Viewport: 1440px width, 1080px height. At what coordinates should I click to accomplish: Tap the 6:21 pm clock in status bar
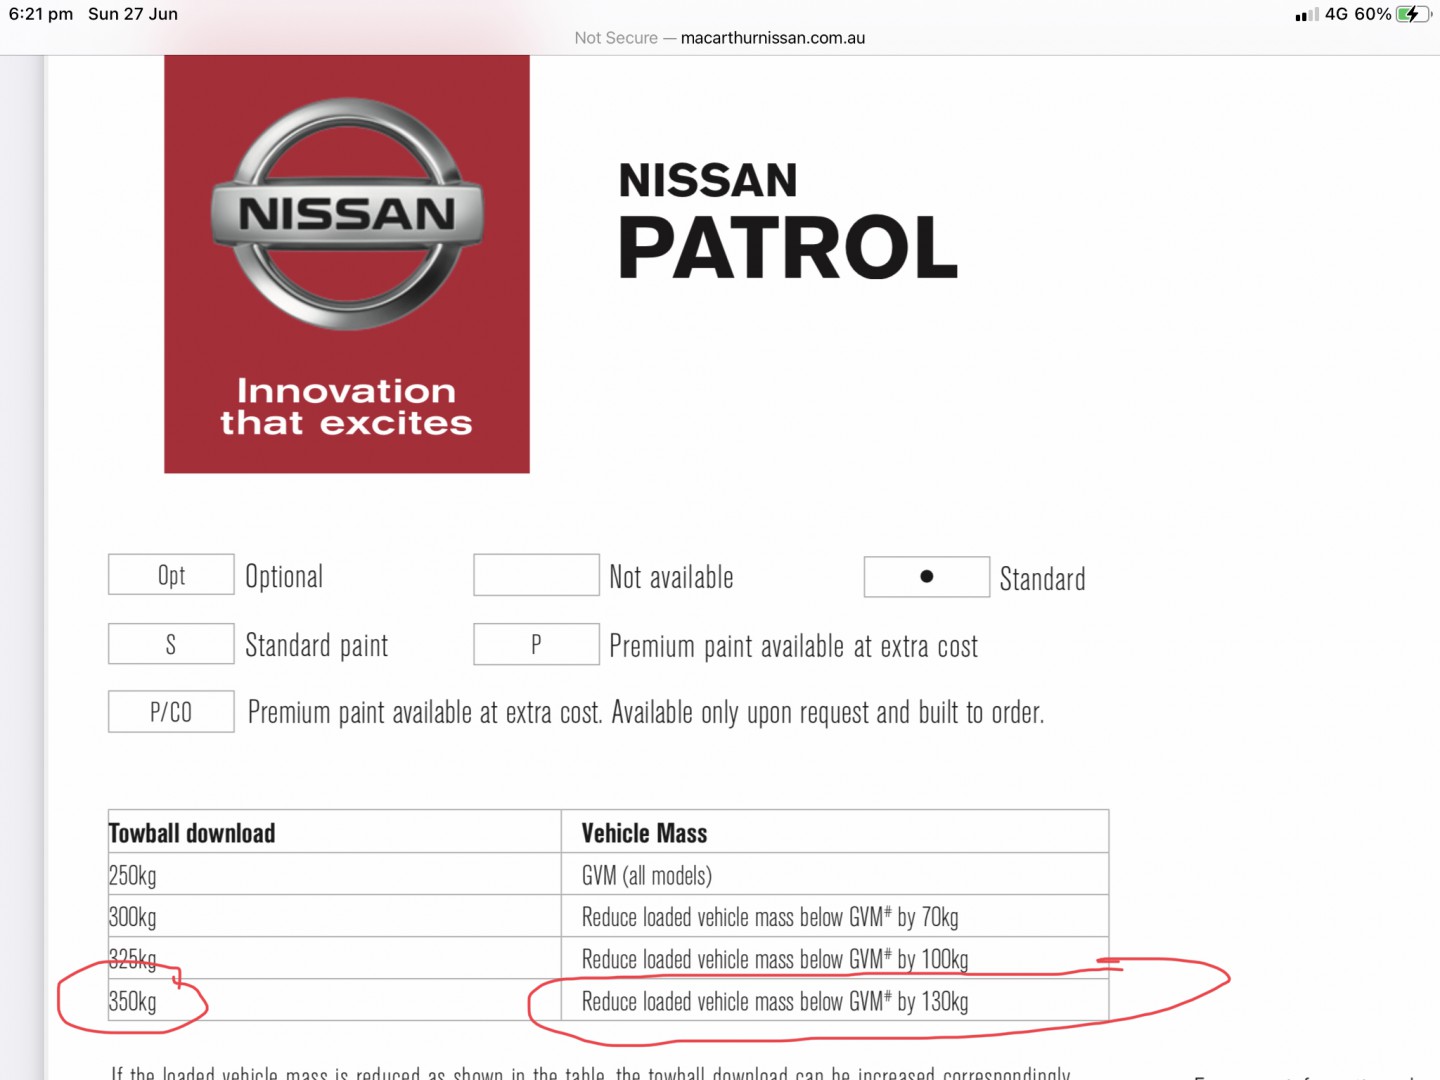(41, 14)
